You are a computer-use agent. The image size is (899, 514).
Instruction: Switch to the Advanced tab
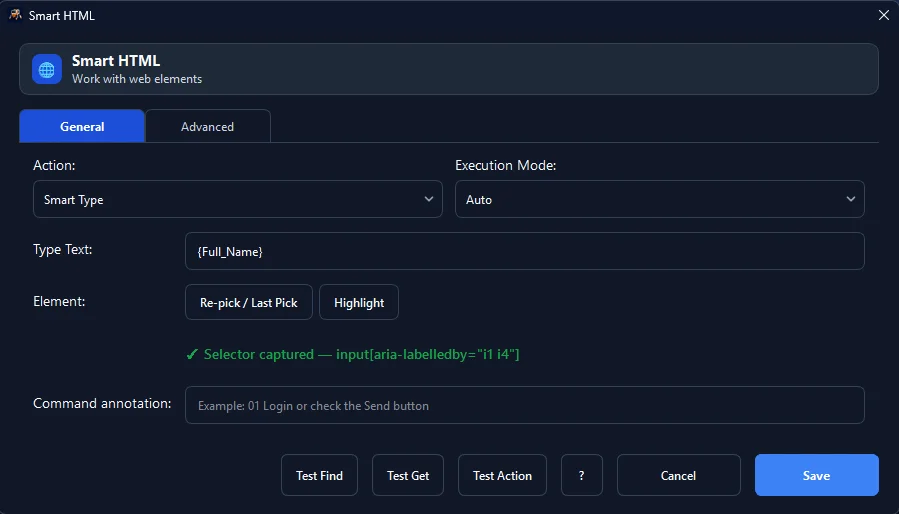click(208, 126)
